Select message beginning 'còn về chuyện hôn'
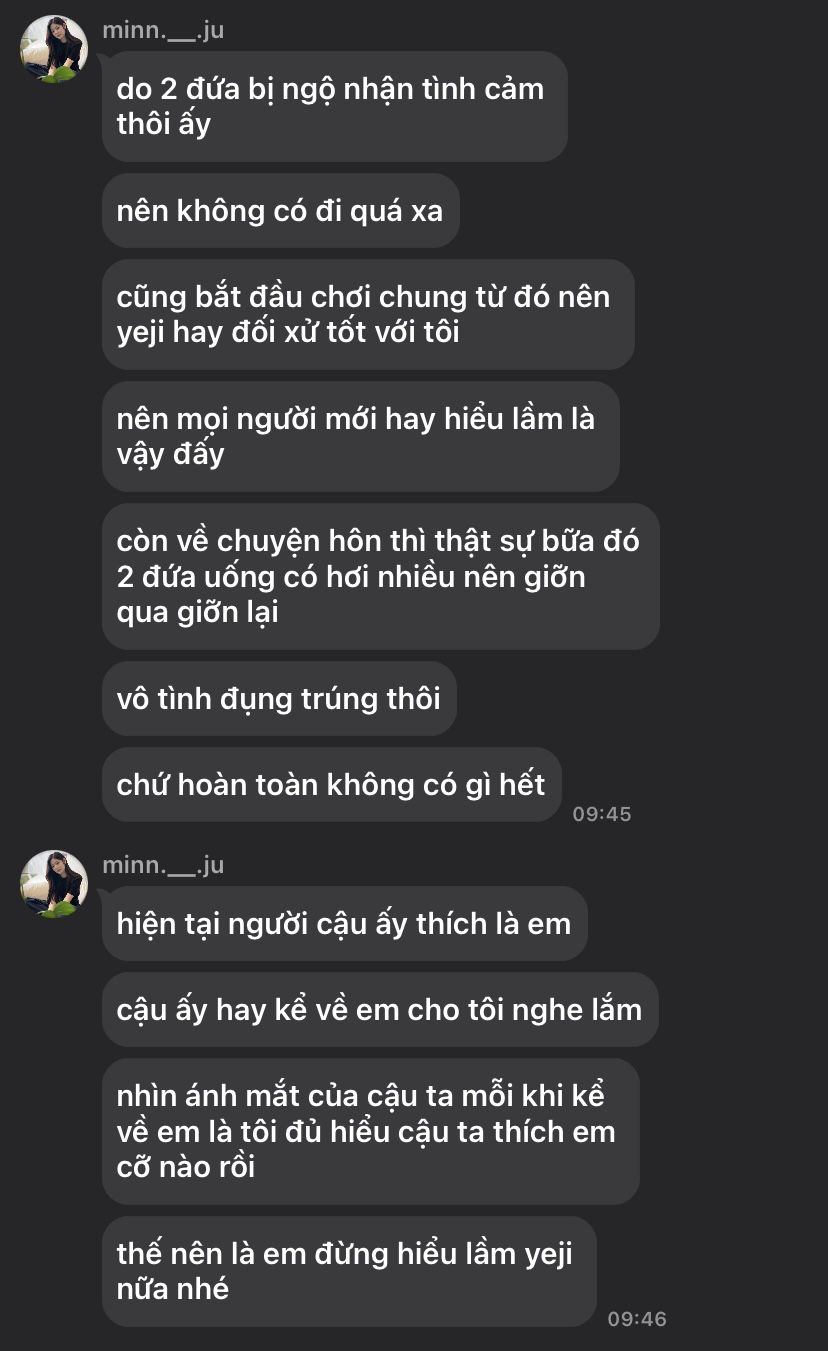 381,576
